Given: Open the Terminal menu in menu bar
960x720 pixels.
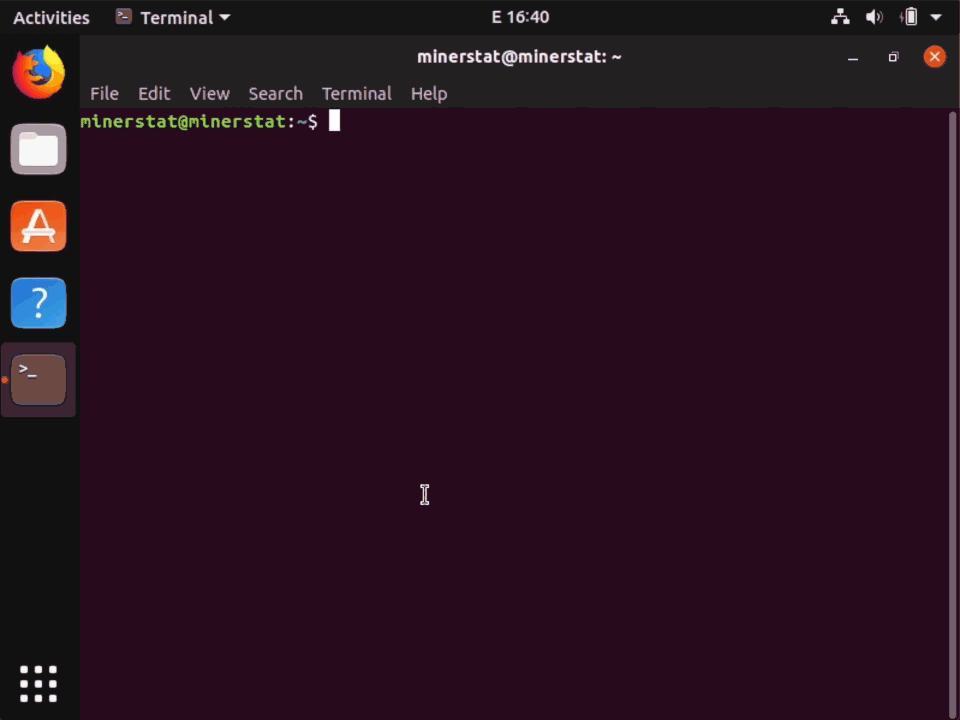Looking at the screenshot, I should [356, 94].
